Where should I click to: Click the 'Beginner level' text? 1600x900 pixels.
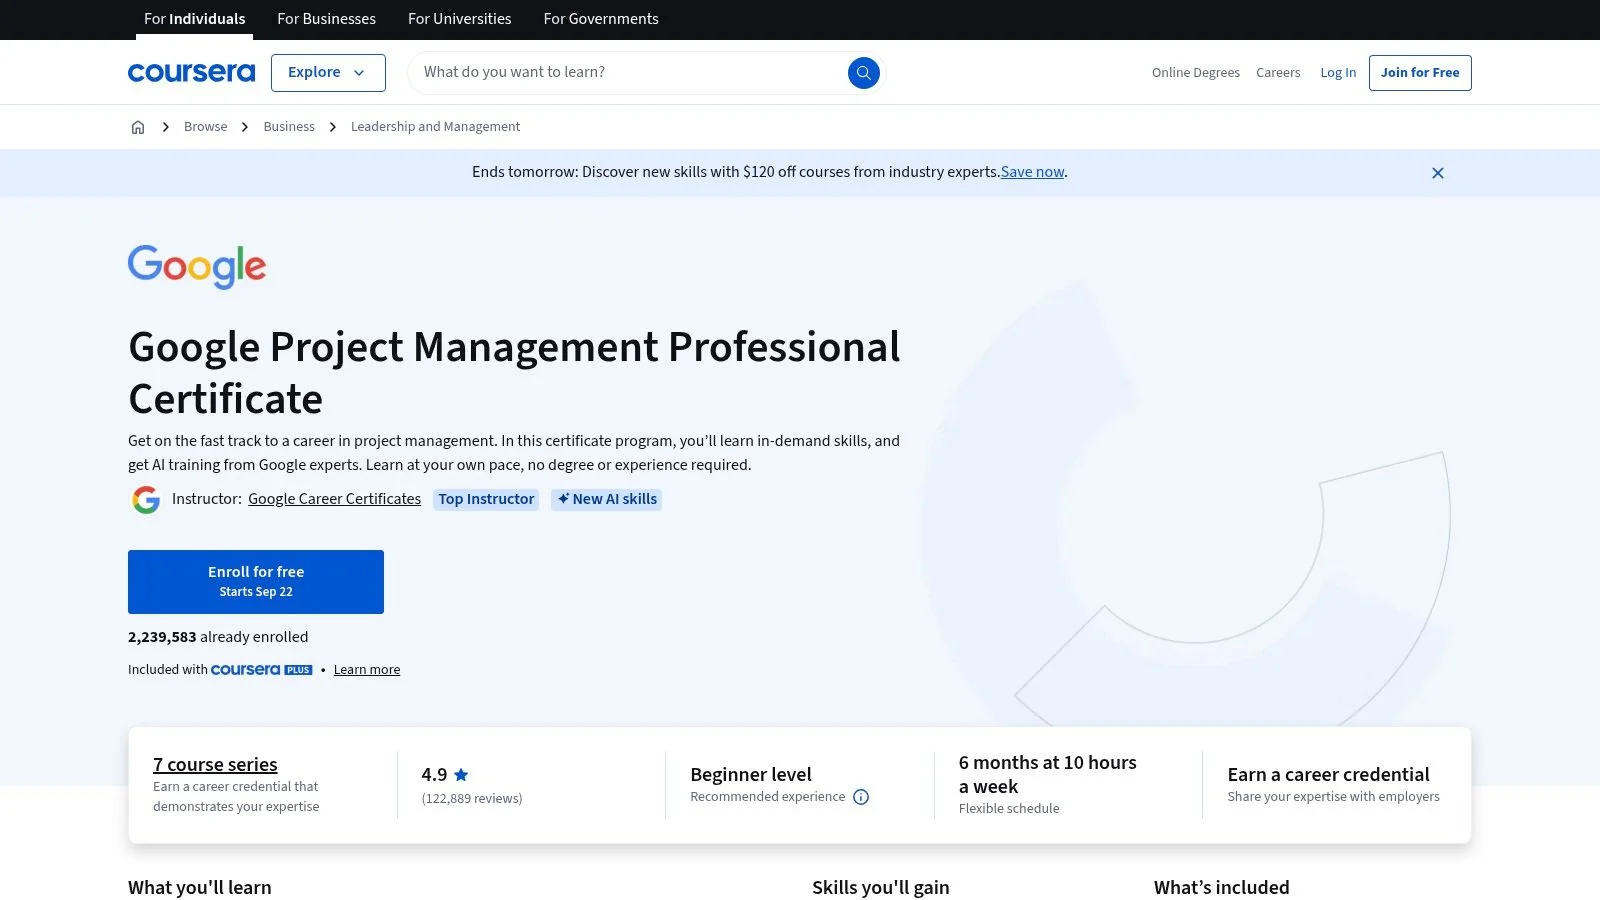point(751,774)
